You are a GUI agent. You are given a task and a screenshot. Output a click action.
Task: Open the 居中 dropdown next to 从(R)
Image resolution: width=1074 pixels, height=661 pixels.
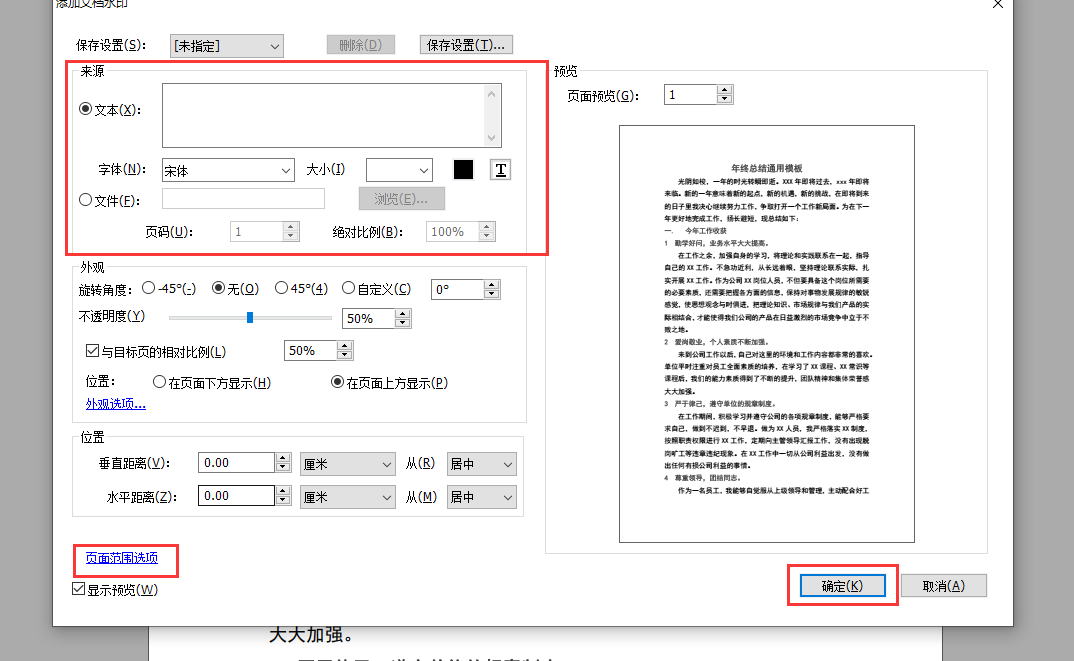tap(481, 463)
